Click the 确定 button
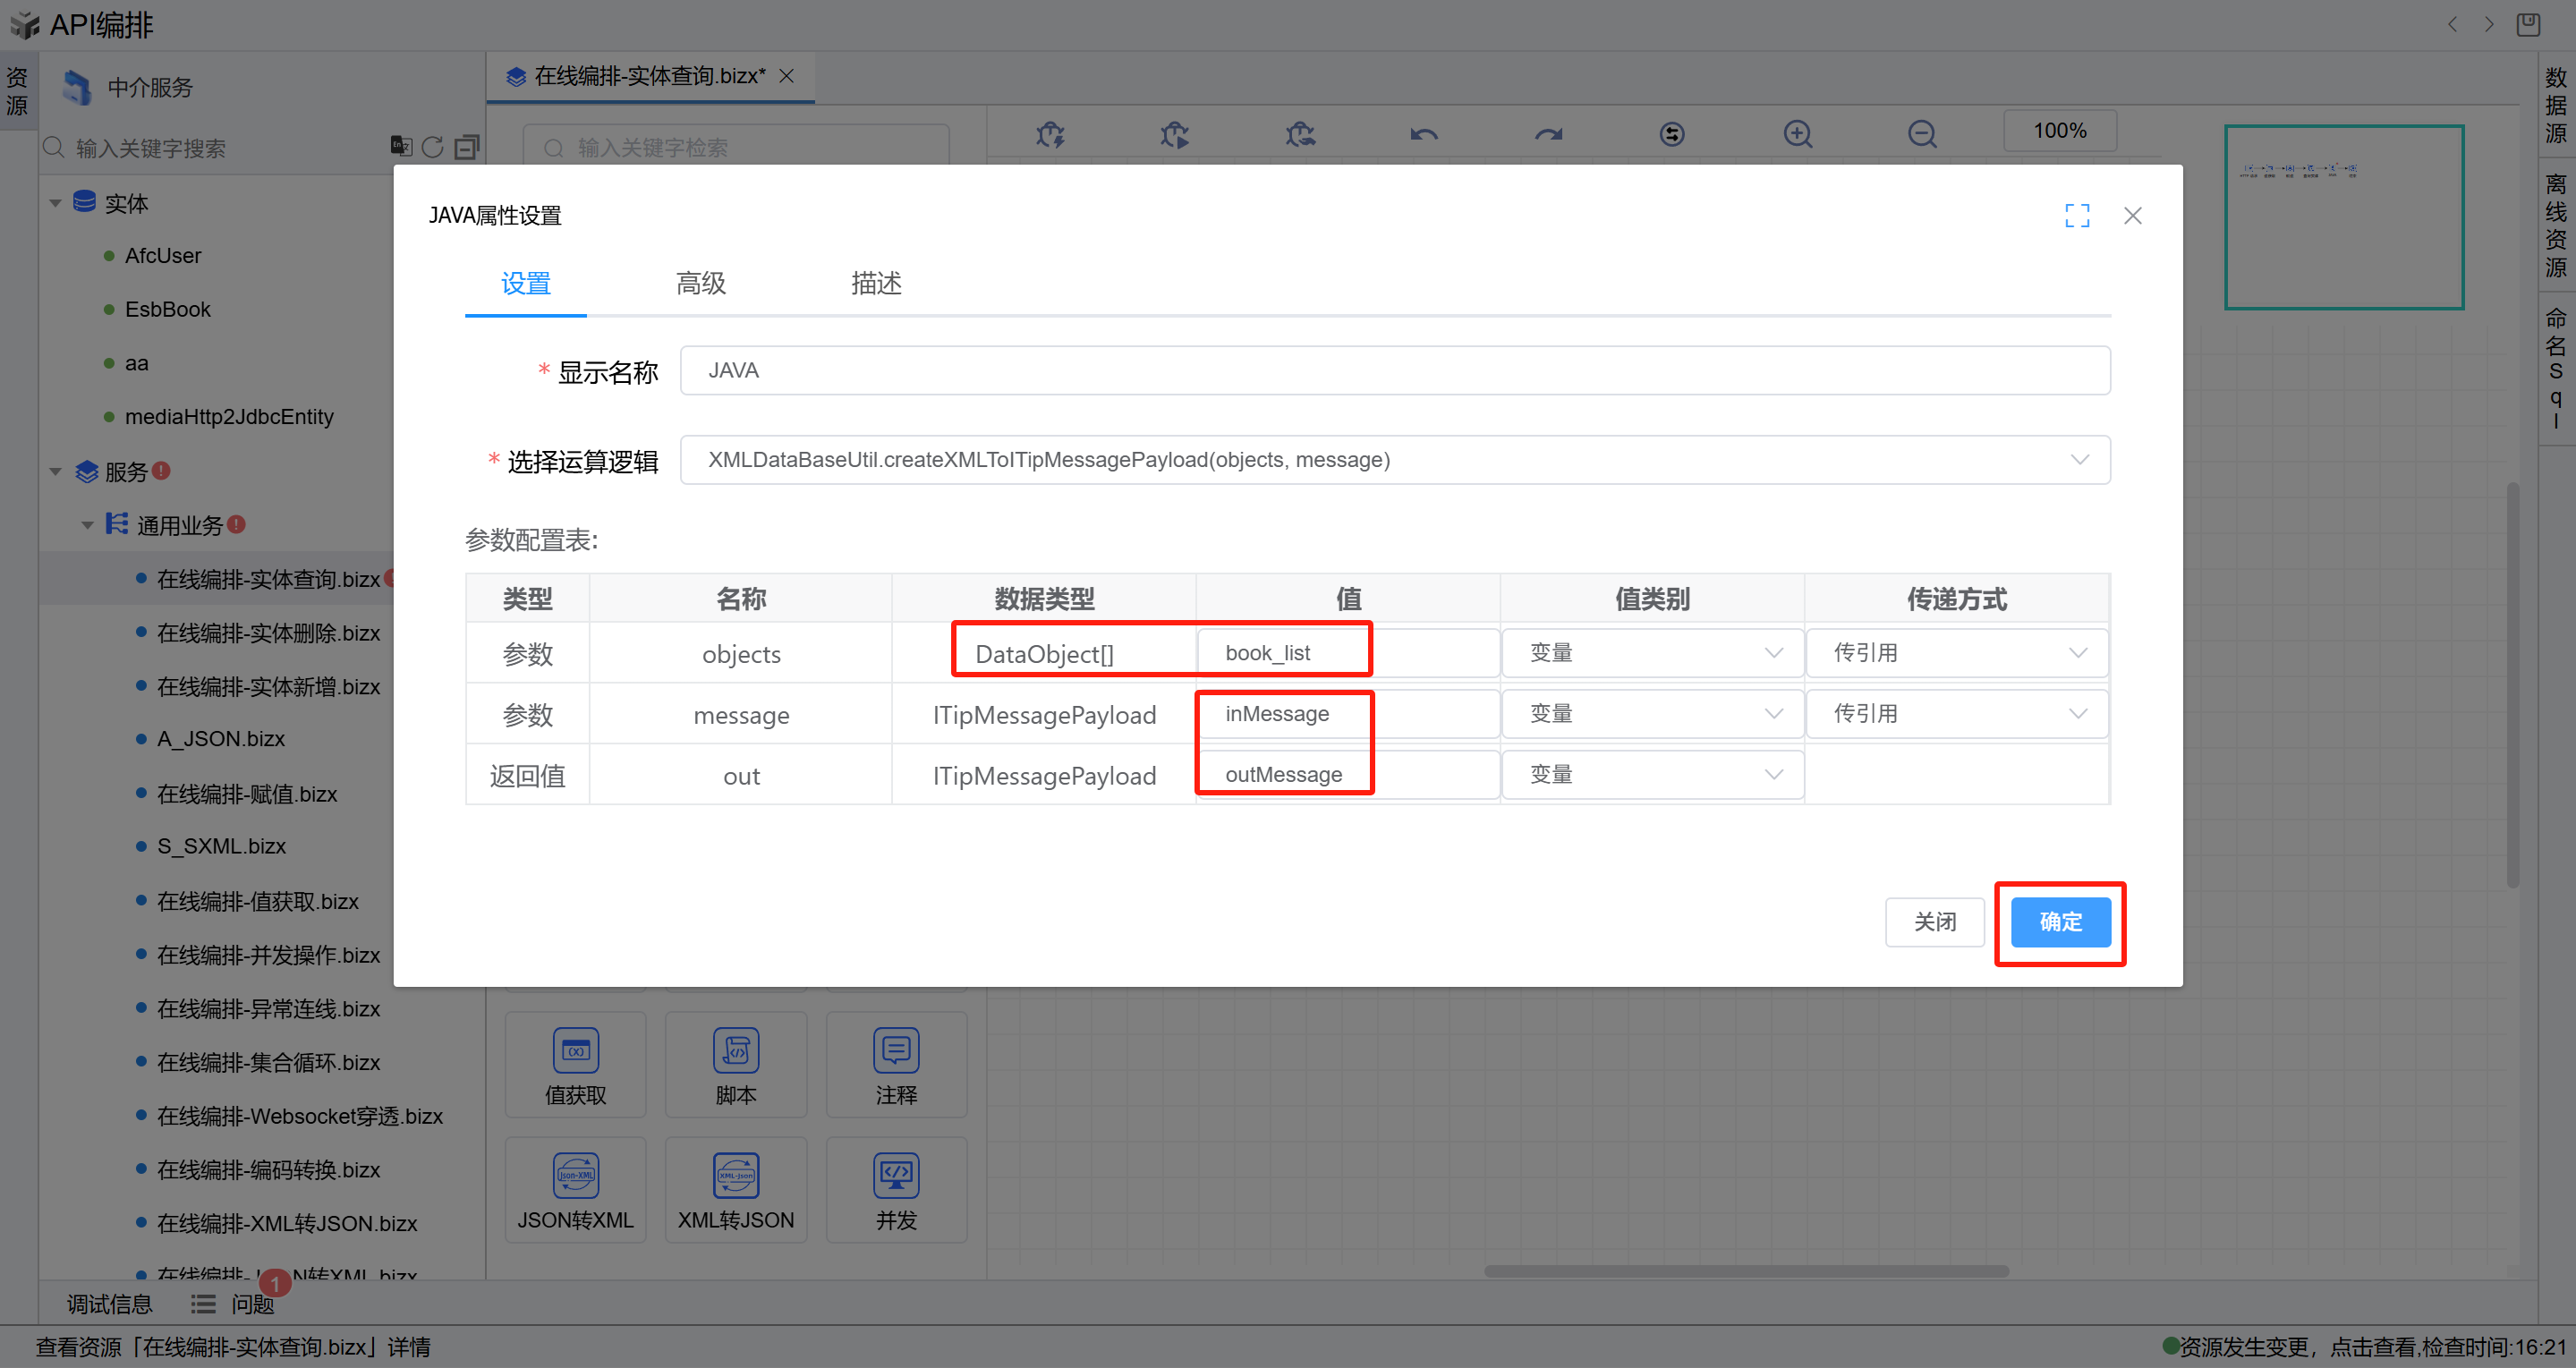2576x1368 pixels. (2060, 922)
